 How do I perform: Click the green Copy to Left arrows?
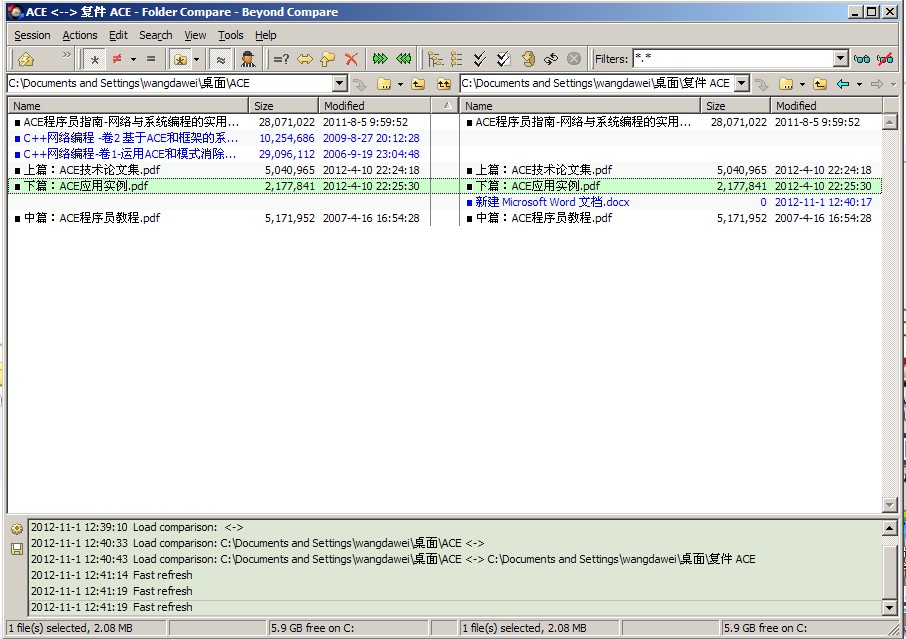(404, 59)
